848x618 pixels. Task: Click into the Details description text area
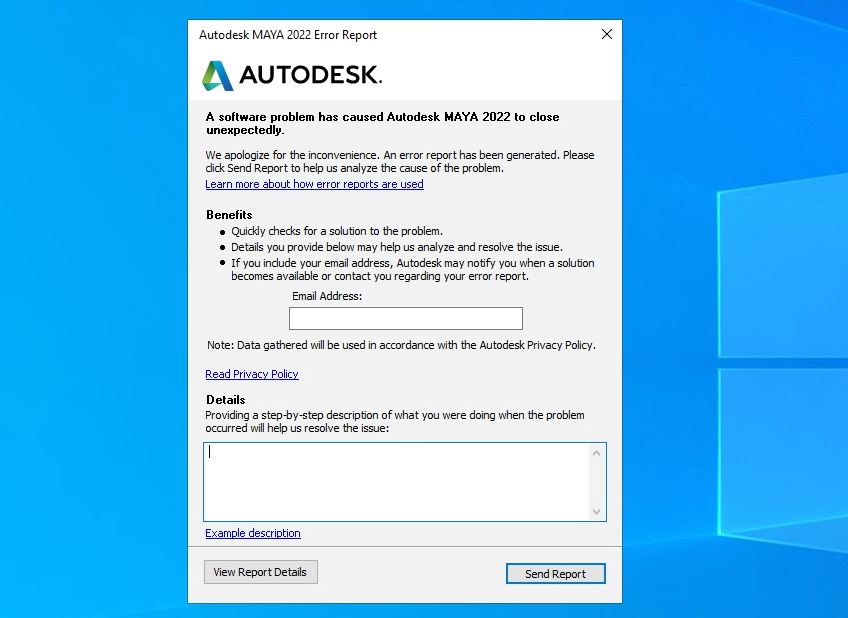pyautogui.click(x=397, y=482)
